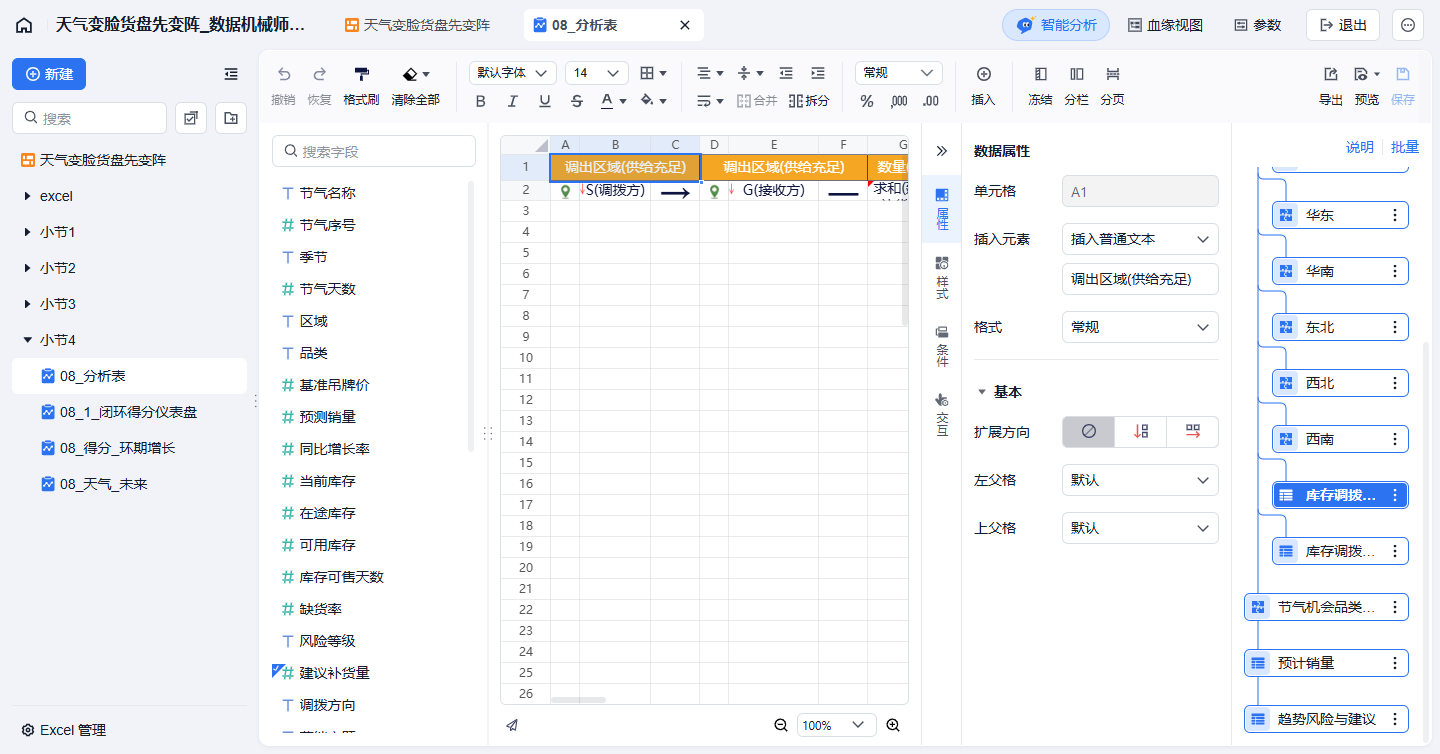Open the 左父格 dropdown
The width and height of the screenshot is (1440, 754).
(x=1140, y=480)
